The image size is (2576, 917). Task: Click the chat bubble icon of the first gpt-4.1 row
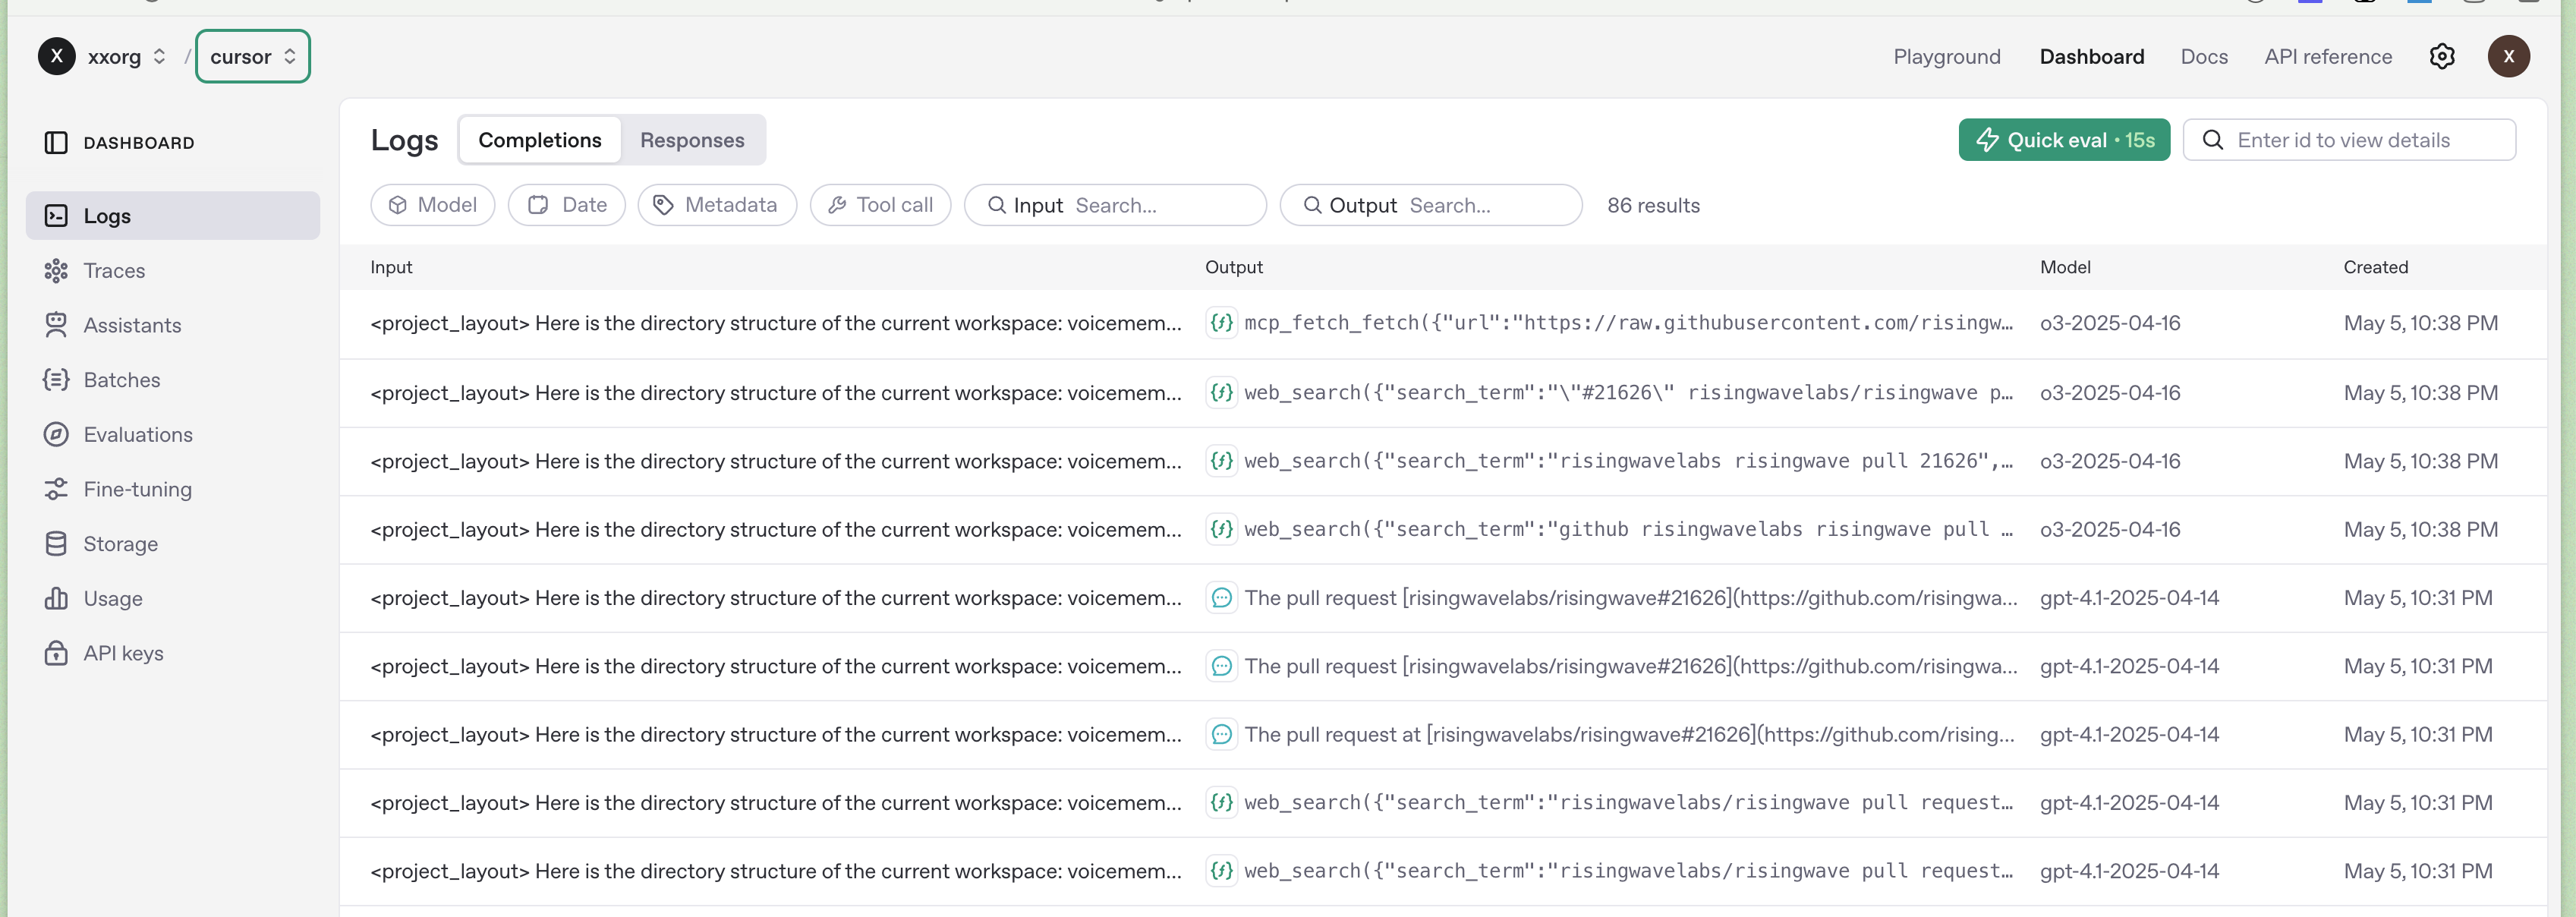(x=1221, y=598)
